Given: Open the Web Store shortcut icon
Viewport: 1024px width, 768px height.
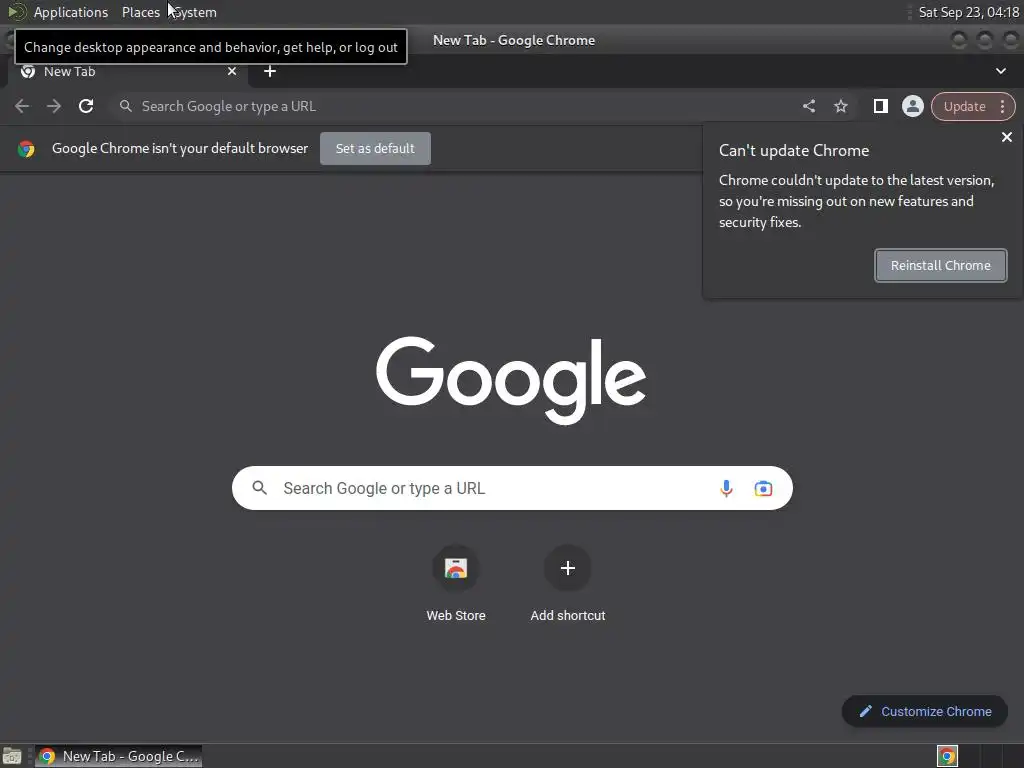Looking at the screenshot, I should click(x=456, y=568).
